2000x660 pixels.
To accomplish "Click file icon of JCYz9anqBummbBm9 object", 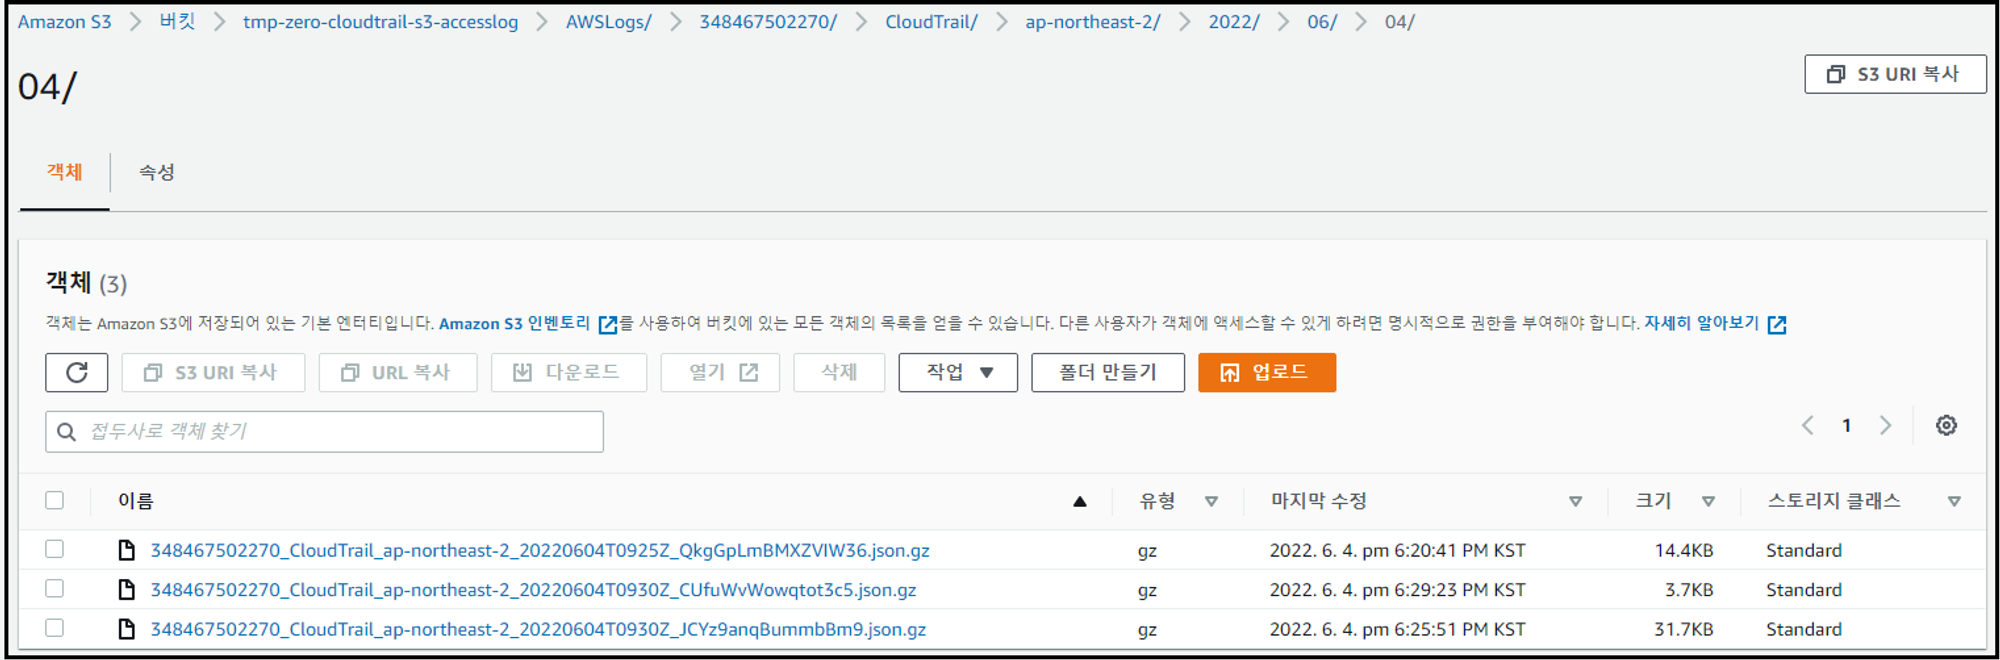I will tap(127, 629).
